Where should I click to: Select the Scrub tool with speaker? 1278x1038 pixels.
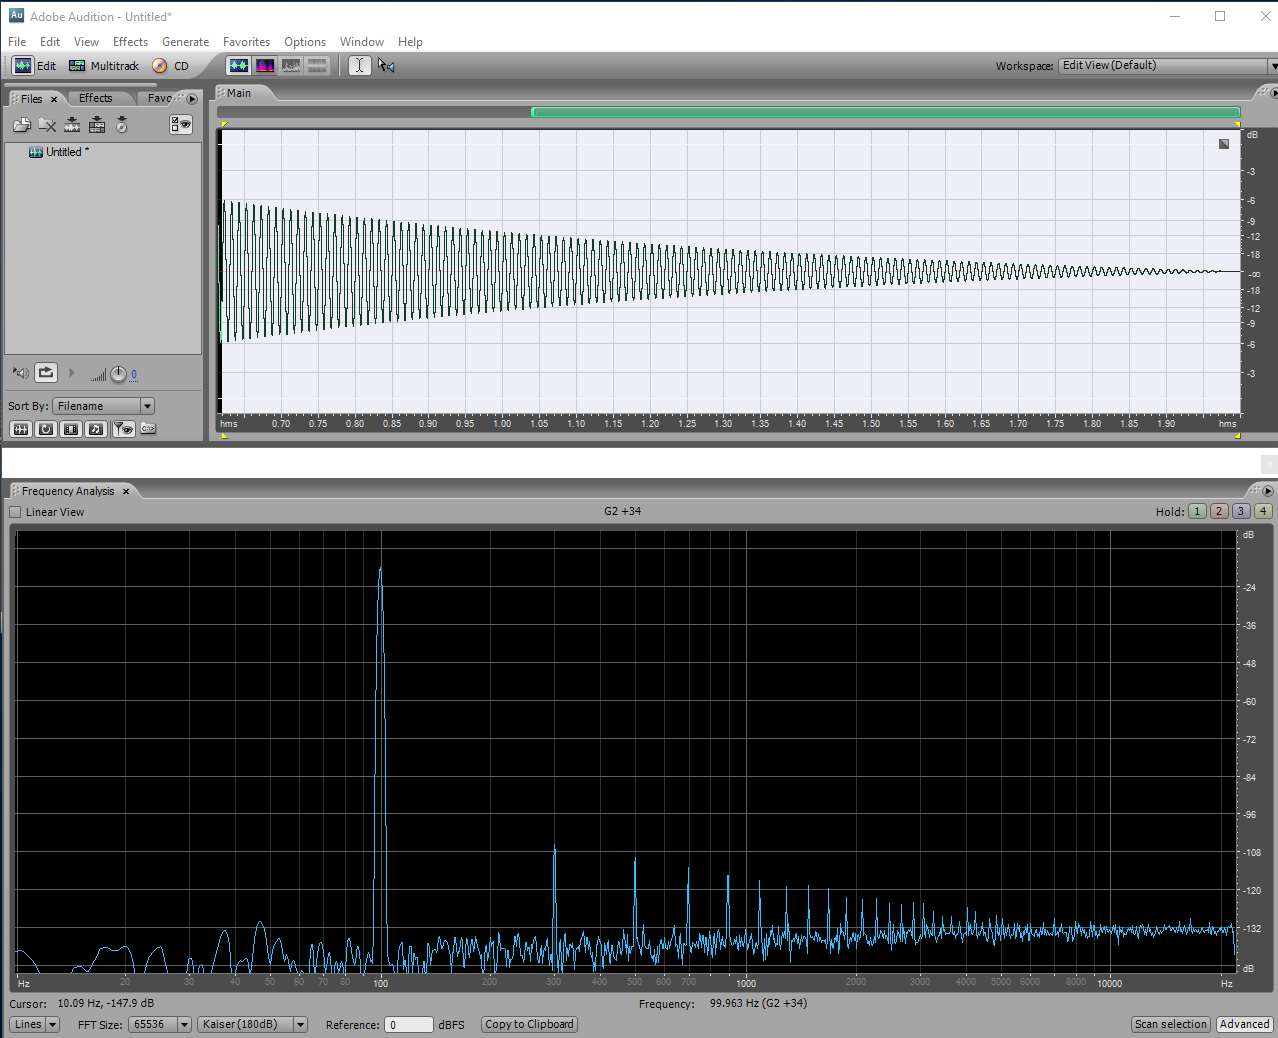386,66
